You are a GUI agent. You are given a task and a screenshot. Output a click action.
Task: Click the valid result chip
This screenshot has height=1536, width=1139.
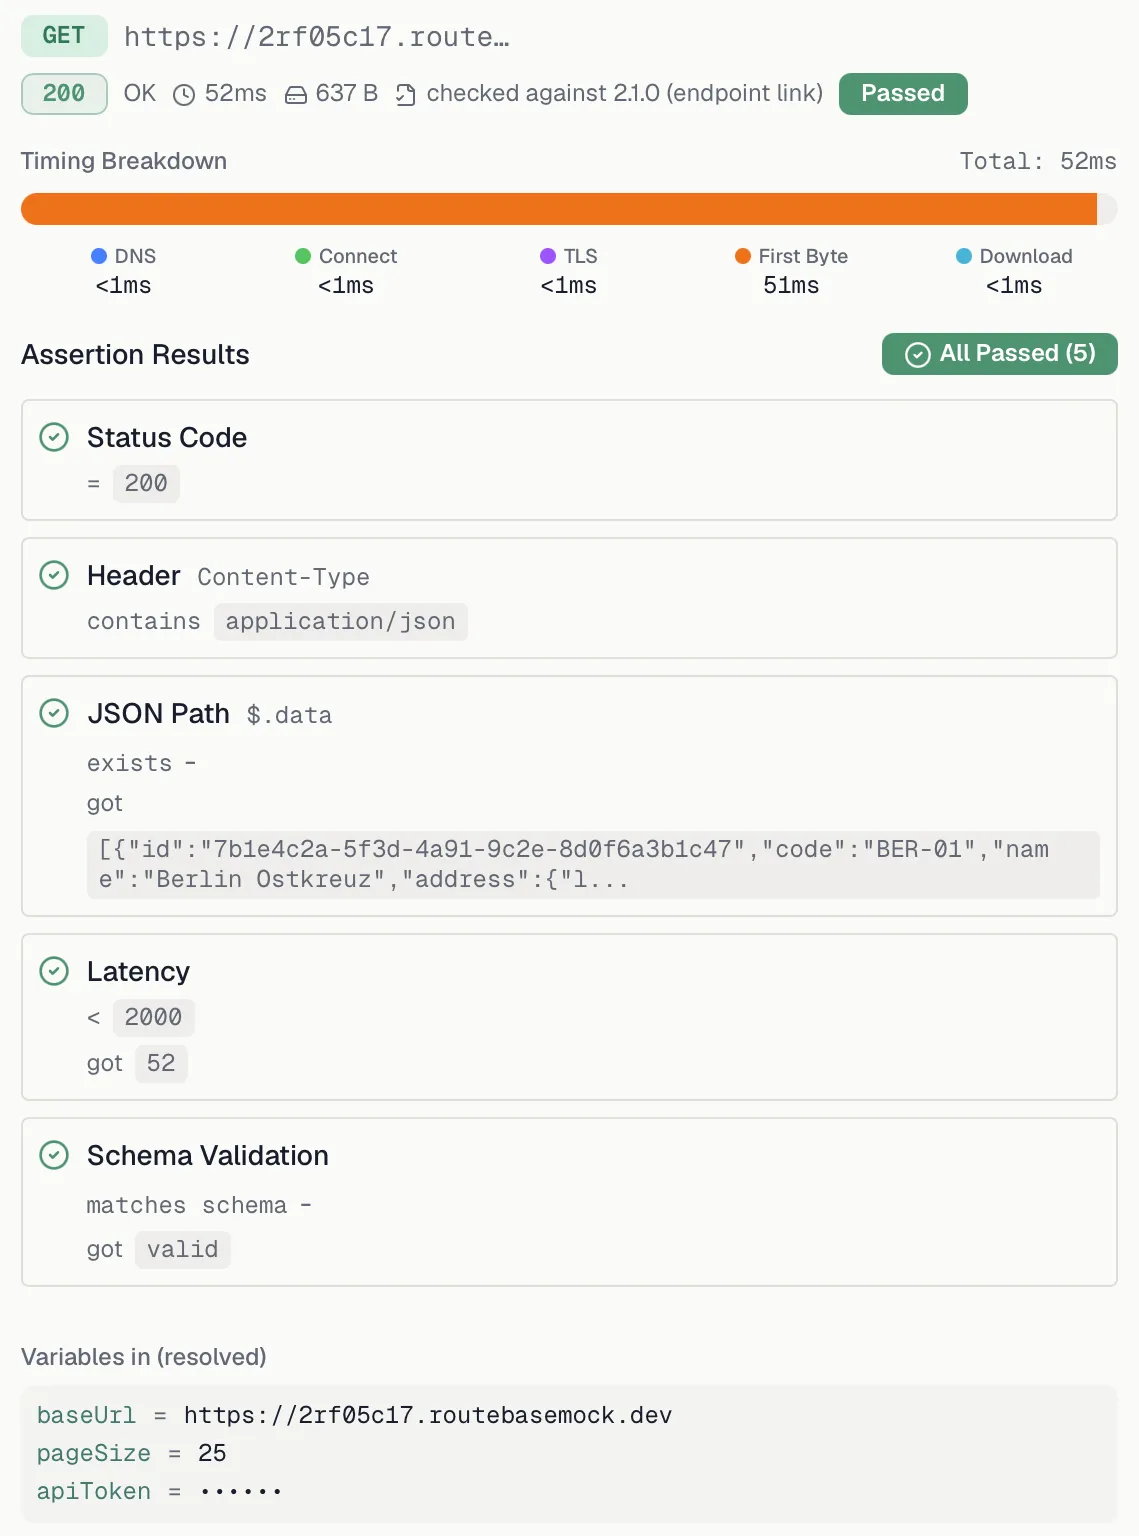click(183, 1249)
